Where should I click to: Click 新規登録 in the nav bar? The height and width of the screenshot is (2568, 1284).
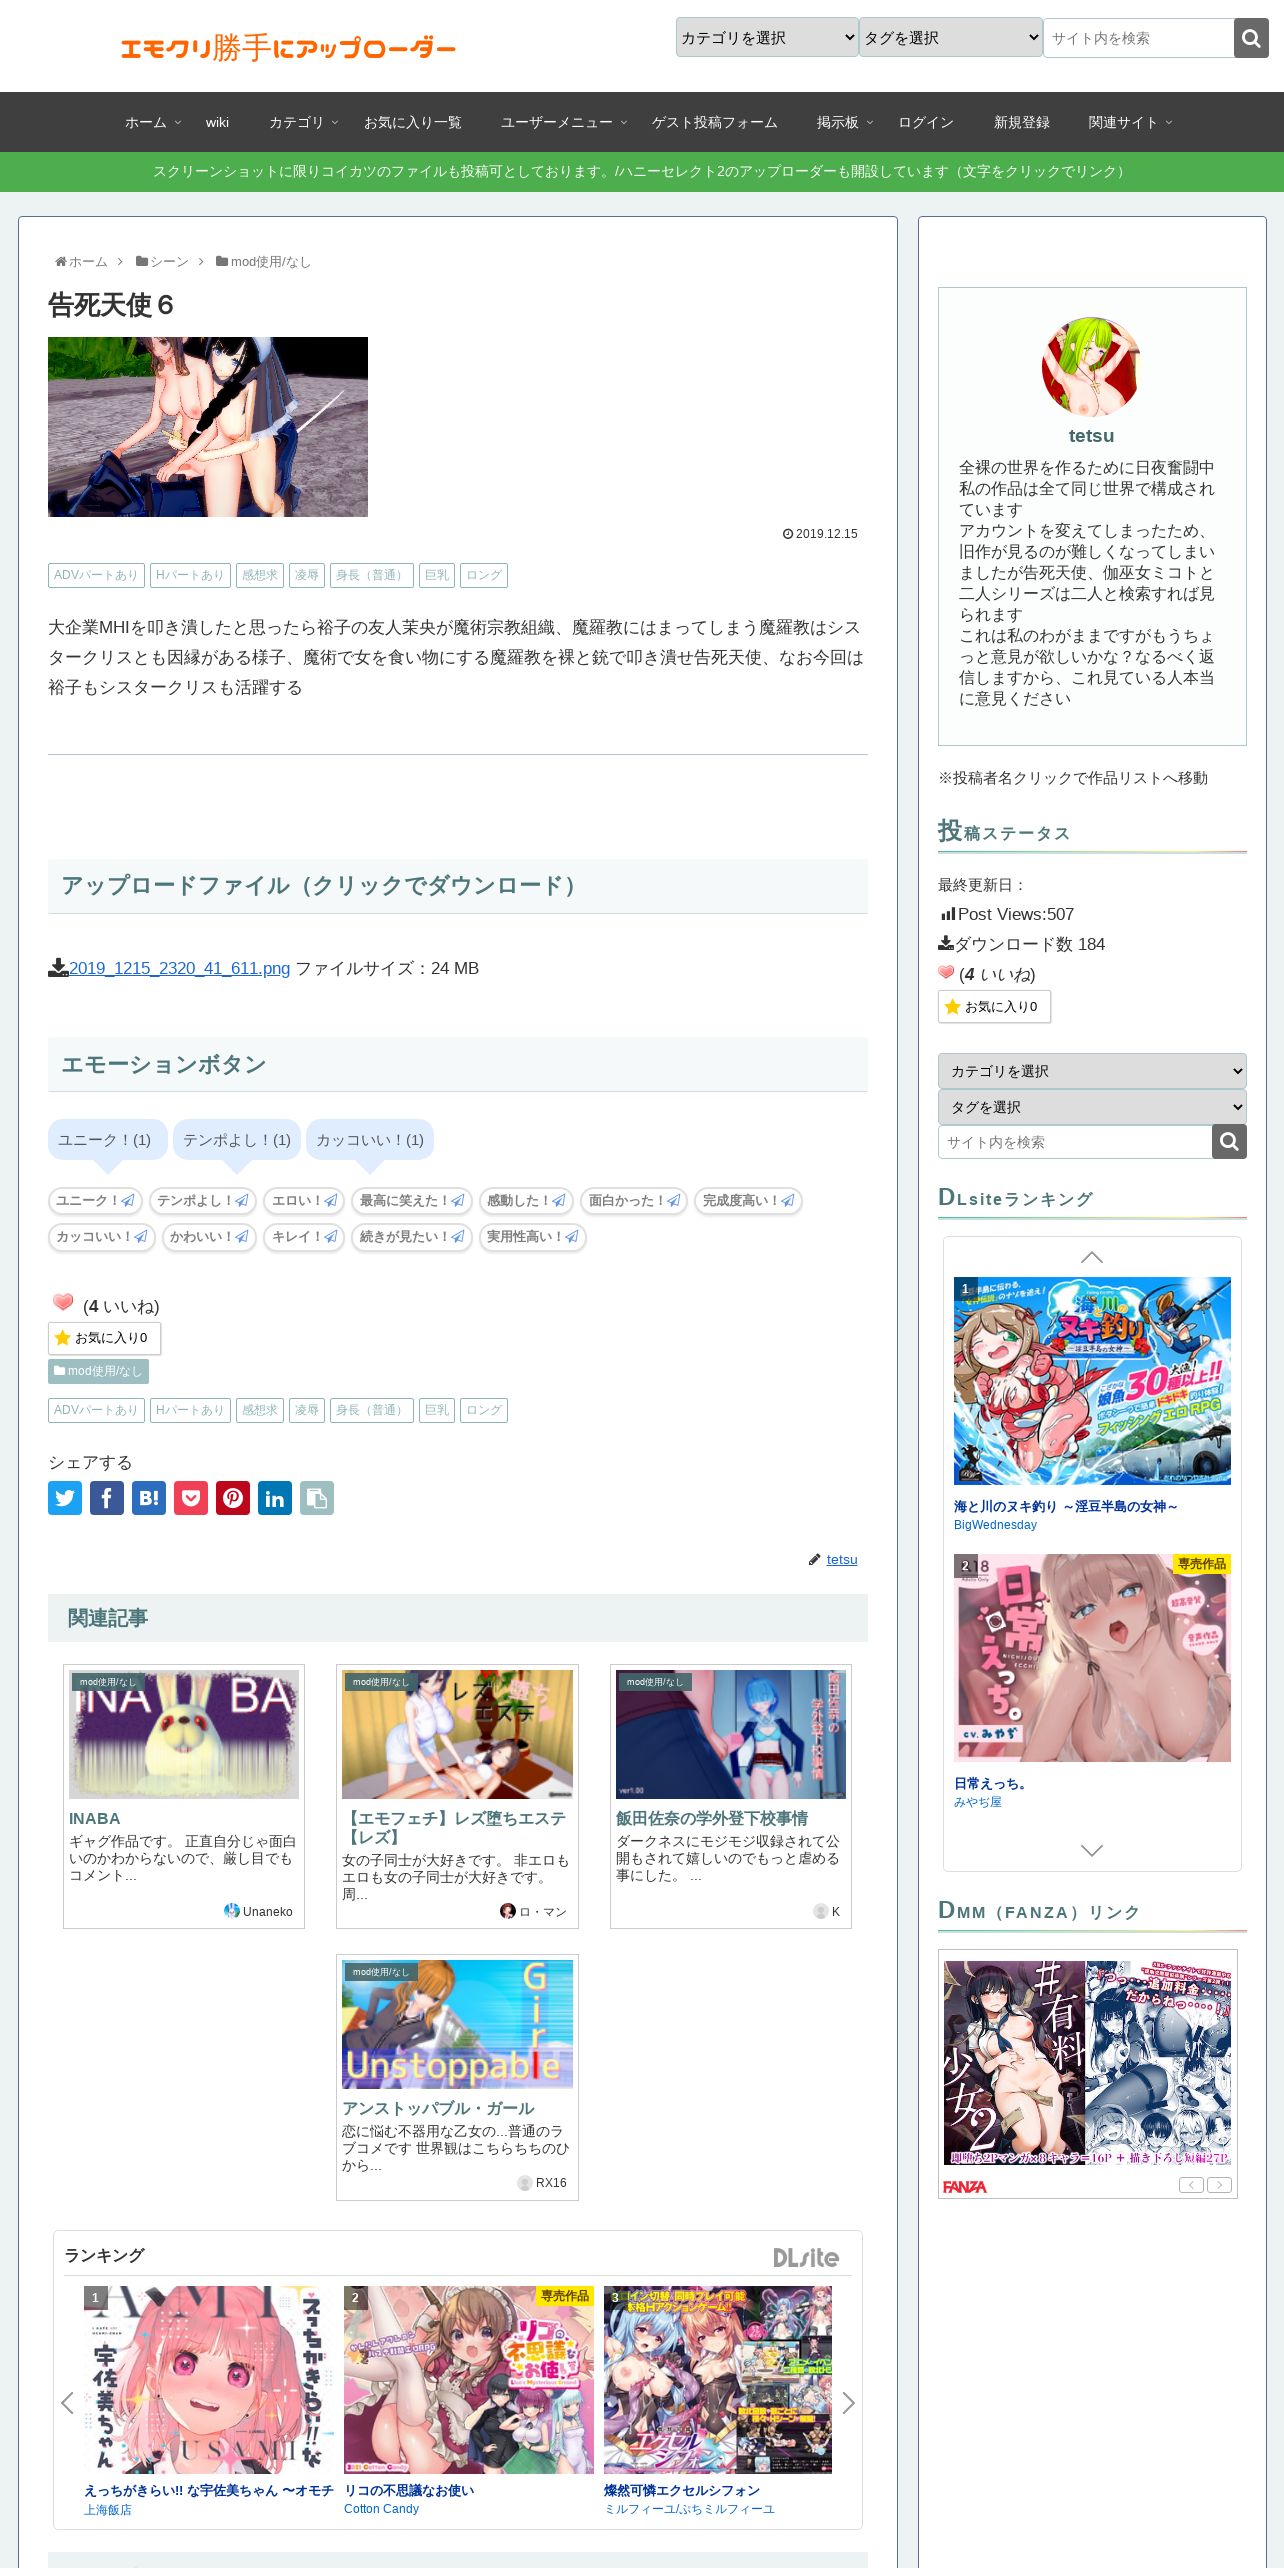(x=1021, y=122)
